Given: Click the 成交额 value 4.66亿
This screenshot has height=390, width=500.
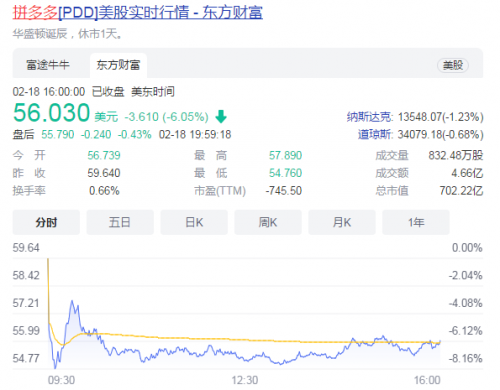Looking at the screenshot, I should click(x=467, y=173).
